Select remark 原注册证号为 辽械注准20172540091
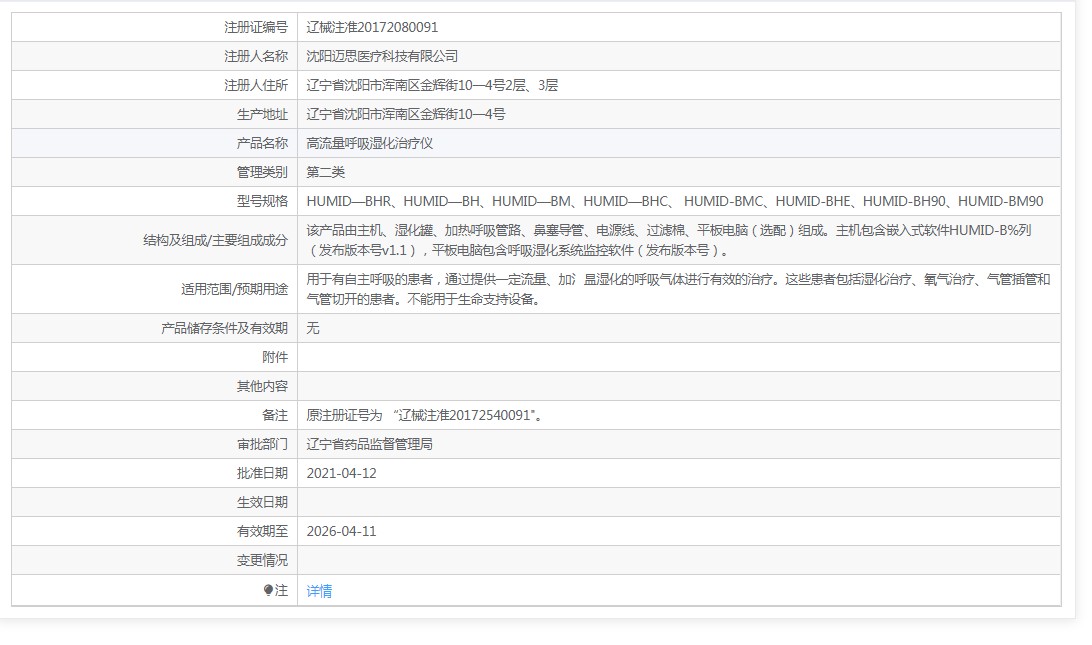The width and height of the screenshot is (1092, 645). (425, 415)
